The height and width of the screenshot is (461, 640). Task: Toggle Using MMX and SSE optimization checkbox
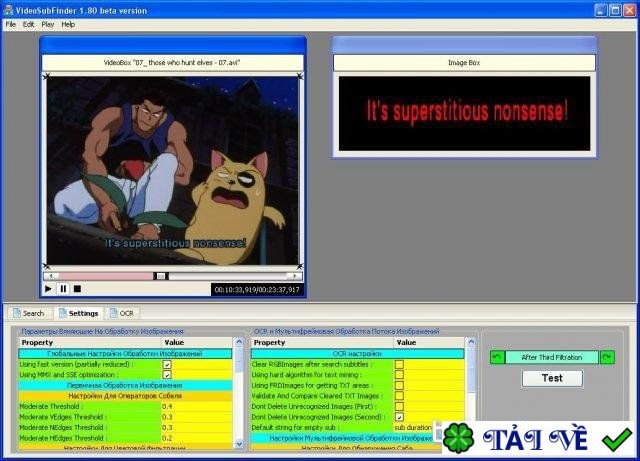[x=167, y=374]
